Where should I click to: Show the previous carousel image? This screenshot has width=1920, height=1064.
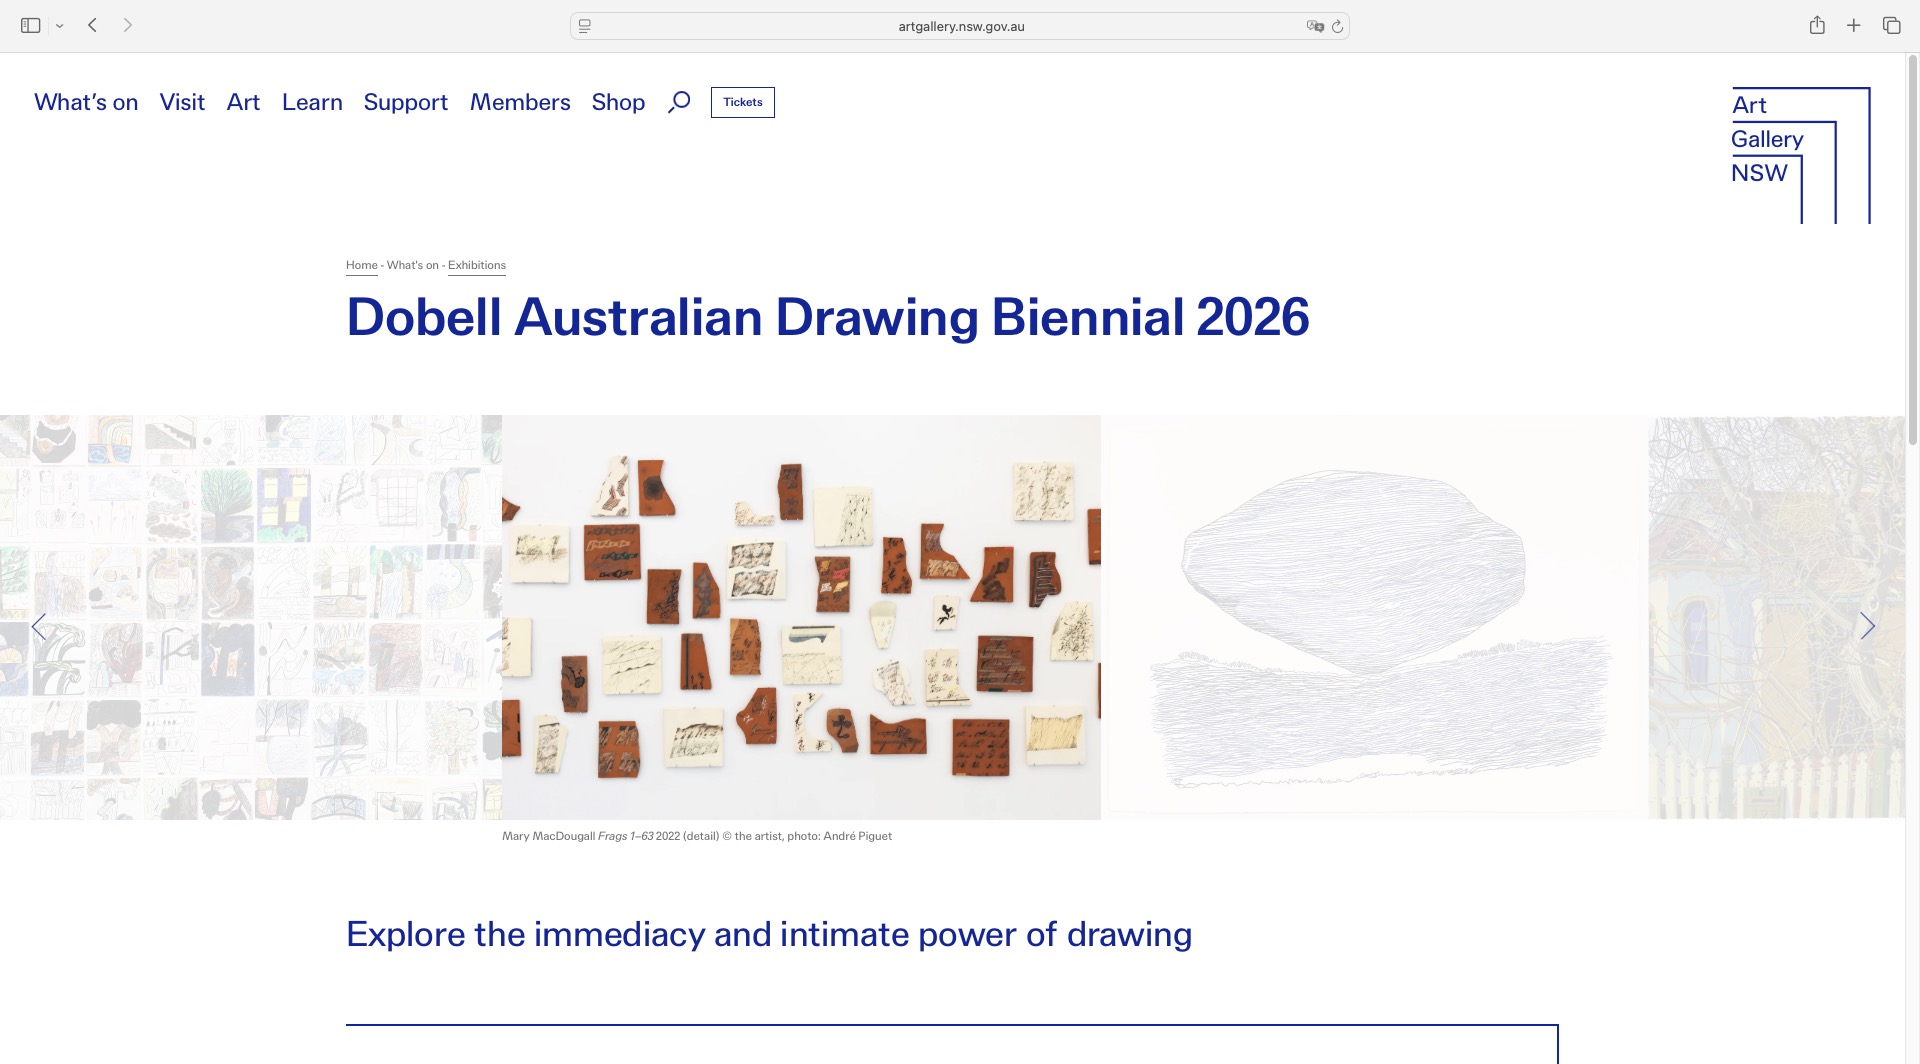39,627
